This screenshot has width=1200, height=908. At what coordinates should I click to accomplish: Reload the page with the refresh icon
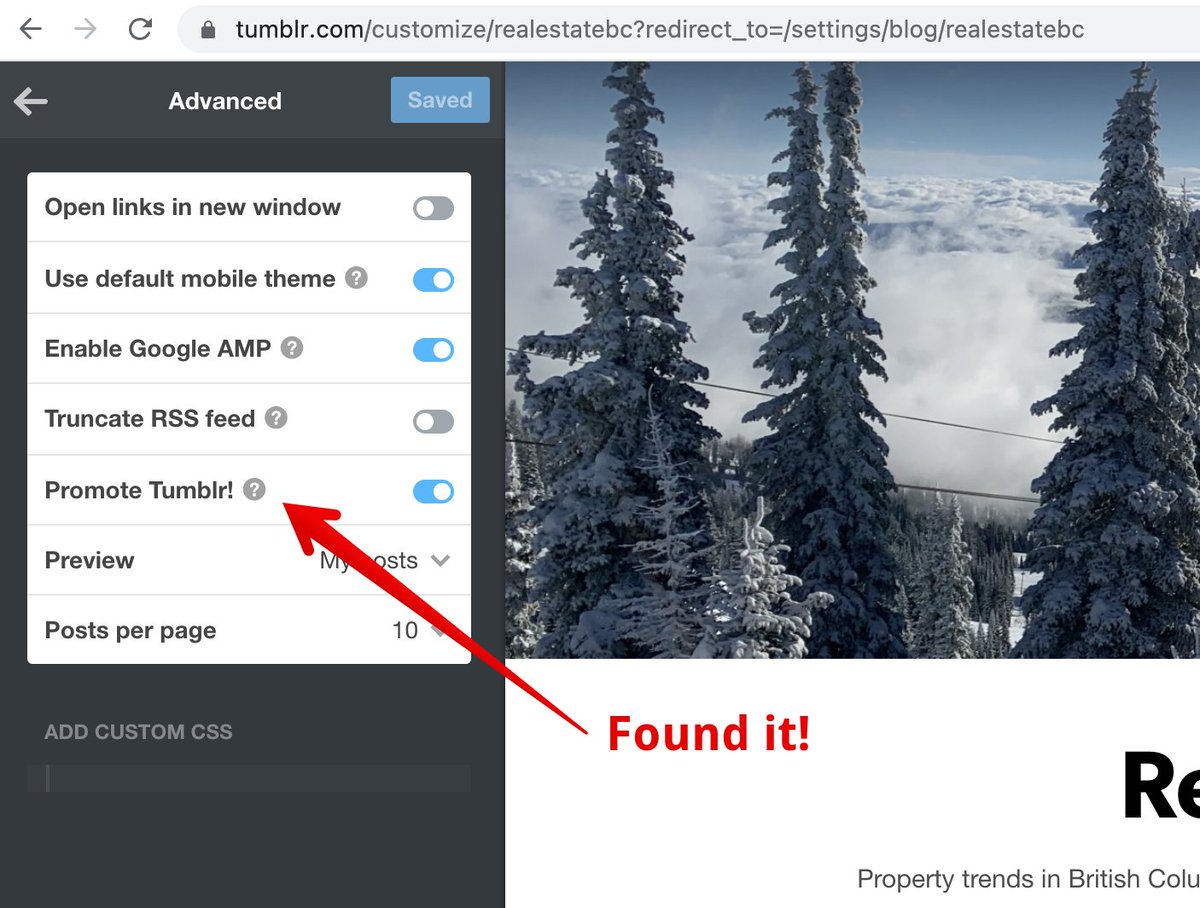pos(141,28)
